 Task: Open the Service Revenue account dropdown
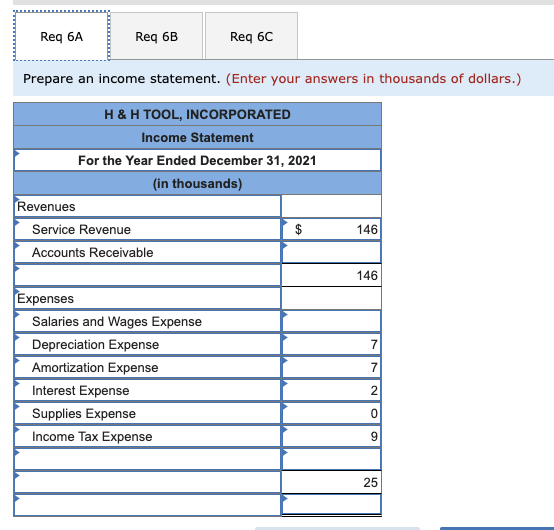[148, 229]
